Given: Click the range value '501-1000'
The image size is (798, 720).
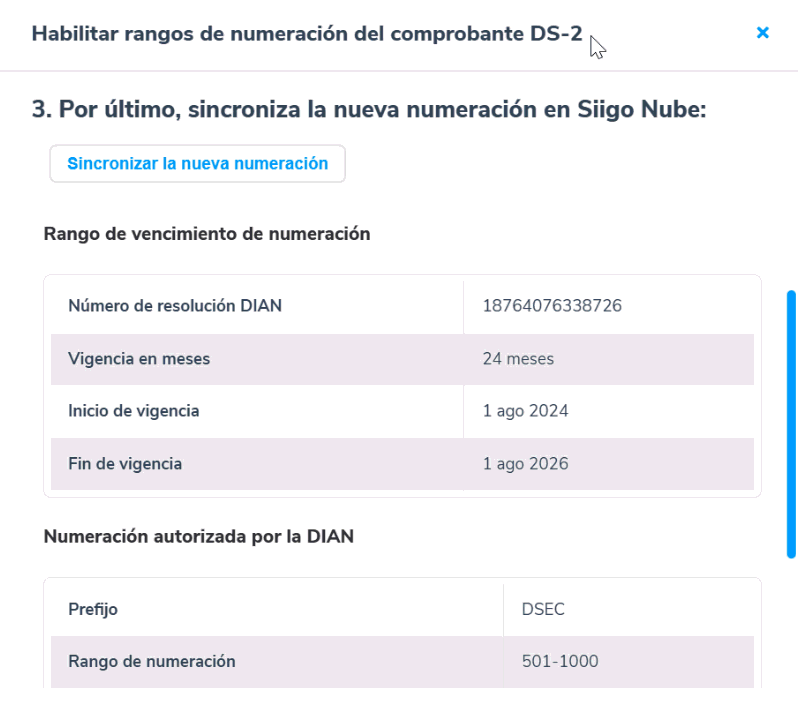Looking at the screenshot, I should (560, 661).
